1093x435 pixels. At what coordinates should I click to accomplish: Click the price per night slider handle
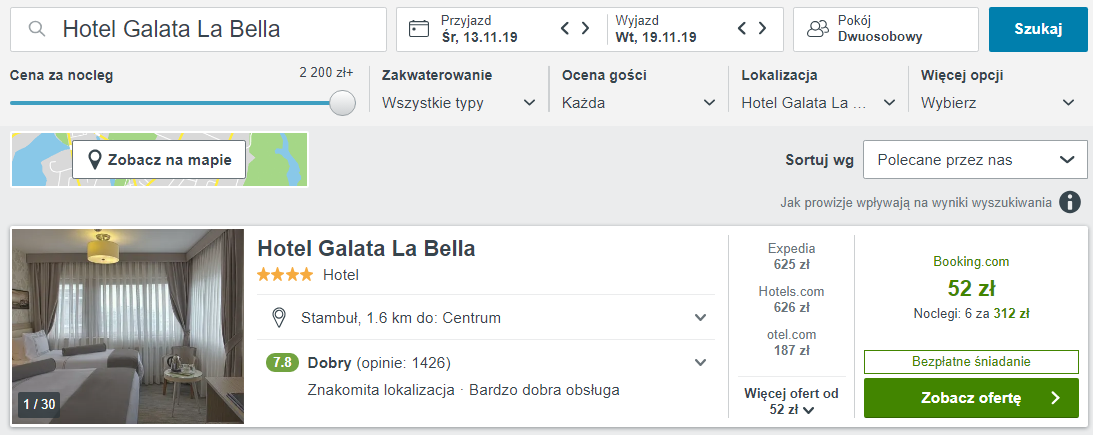click(342, 103)
